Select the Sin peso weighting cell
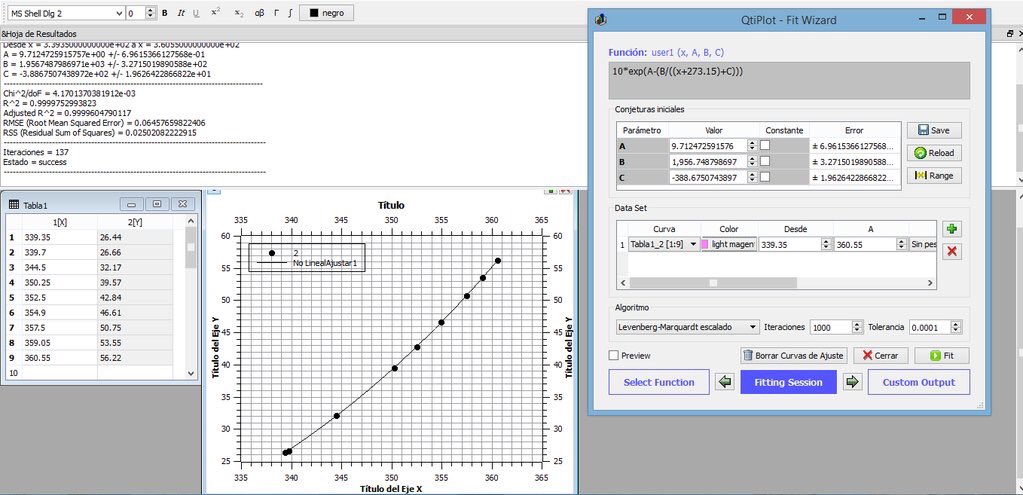Viewport: 1023px width, 495px height. (924, 245)
